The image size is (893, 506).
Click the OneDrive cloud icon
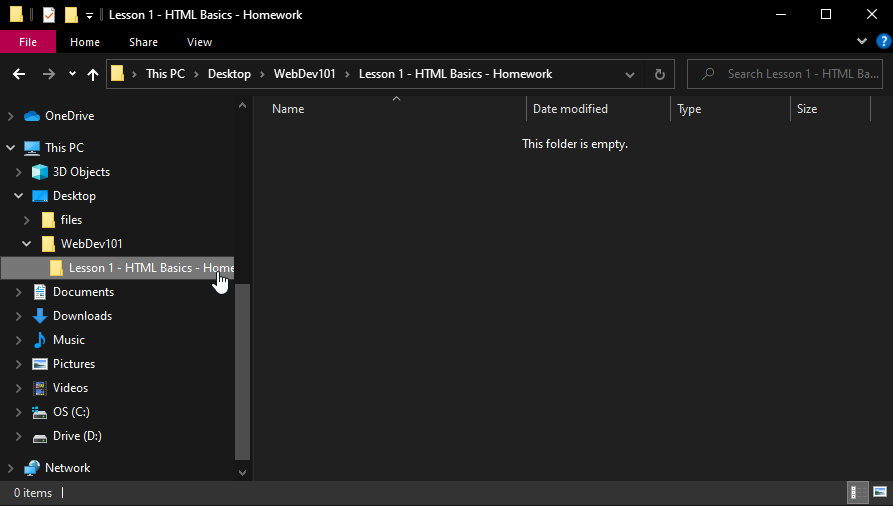pos(32,116)
